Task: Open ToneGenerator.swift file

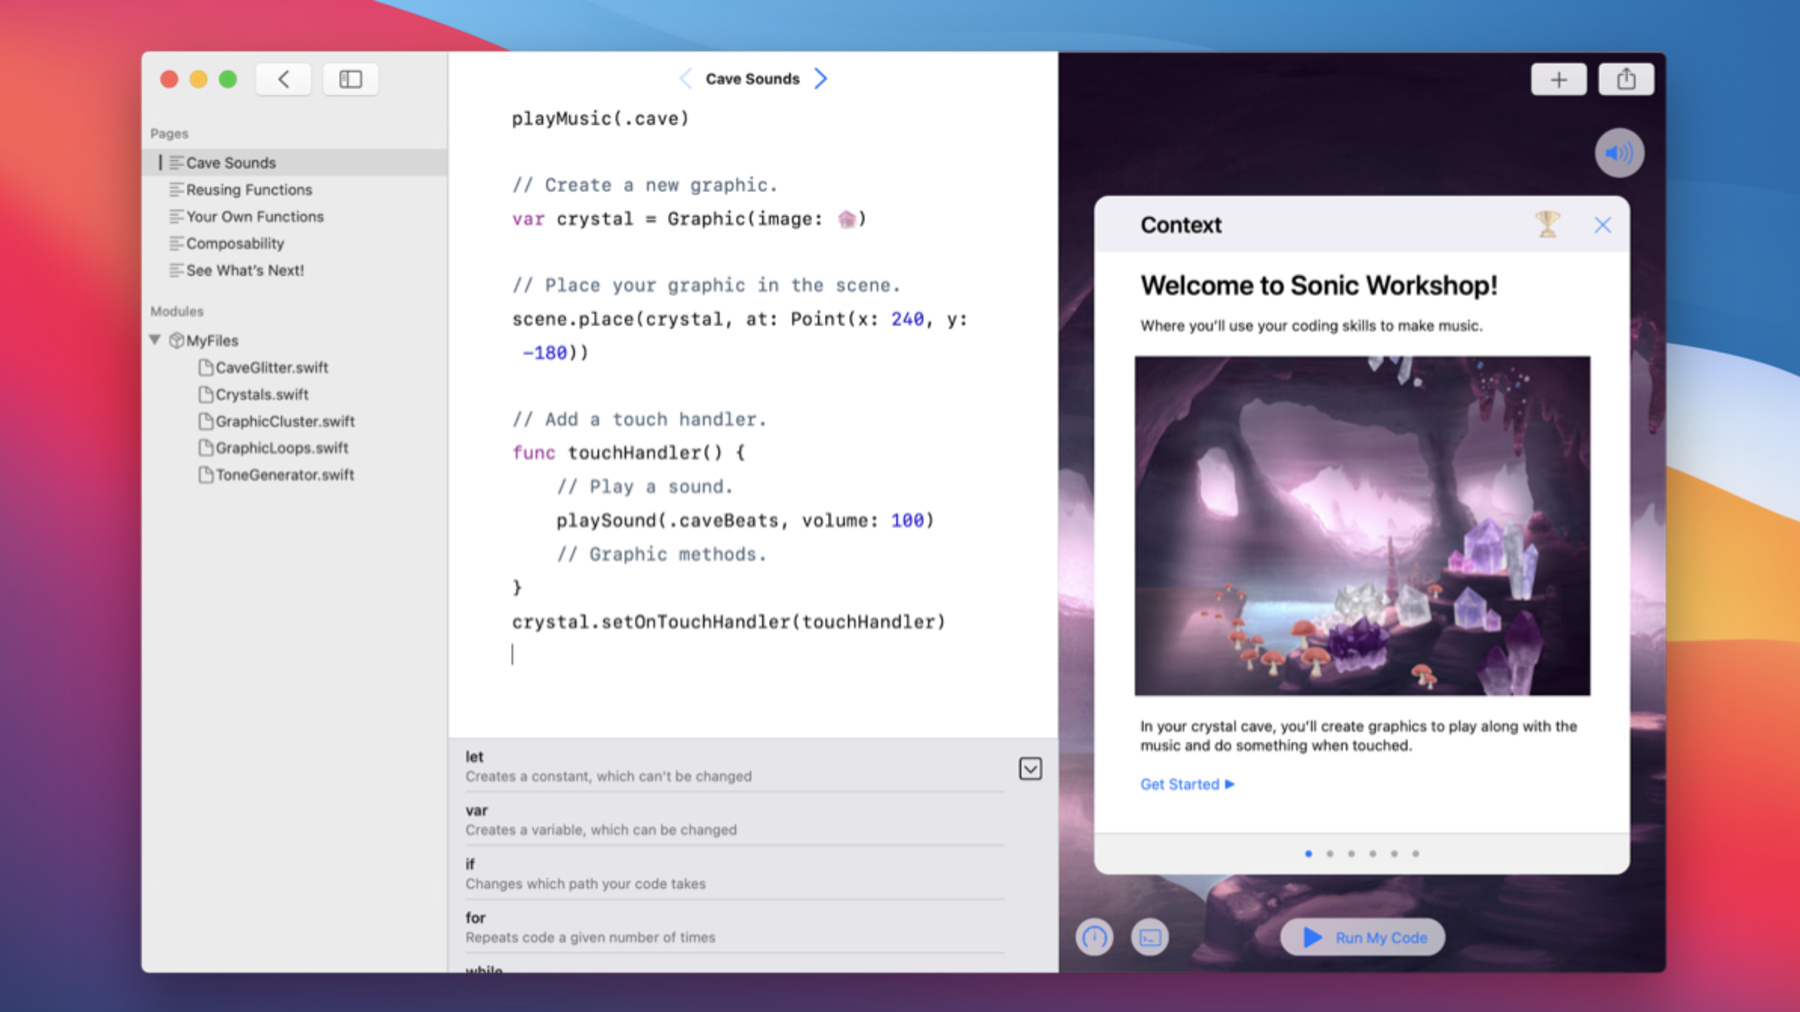Action: 294,475
